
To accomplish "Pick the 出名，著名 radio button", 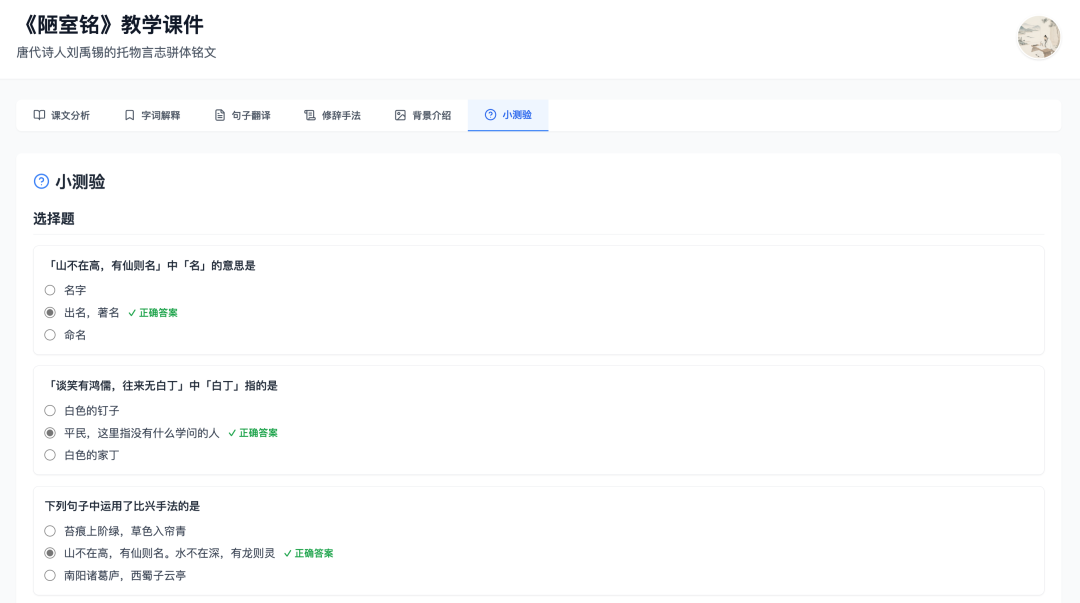I will coord(50,313).
